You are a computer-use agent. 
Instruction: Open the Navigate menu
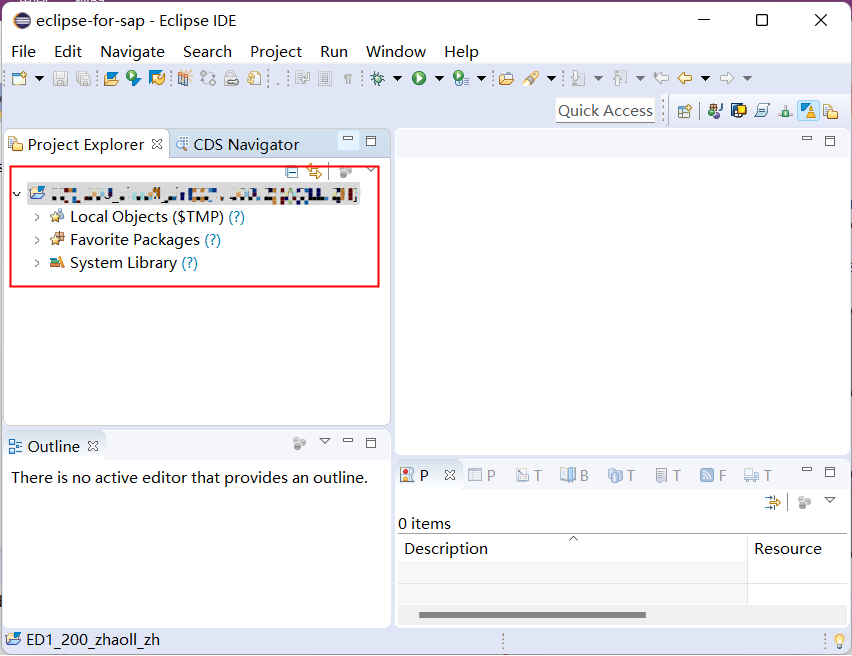(133, 52)
